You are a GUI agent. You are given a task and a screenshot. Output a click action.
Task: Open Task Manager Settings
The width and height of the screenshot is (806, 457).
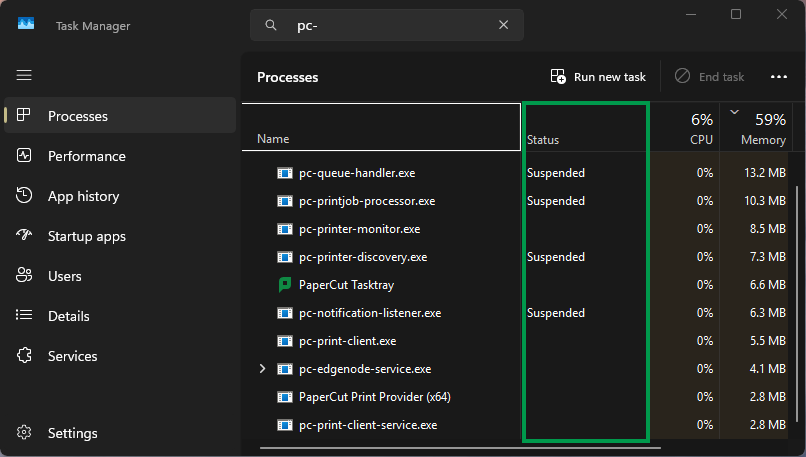120,433
